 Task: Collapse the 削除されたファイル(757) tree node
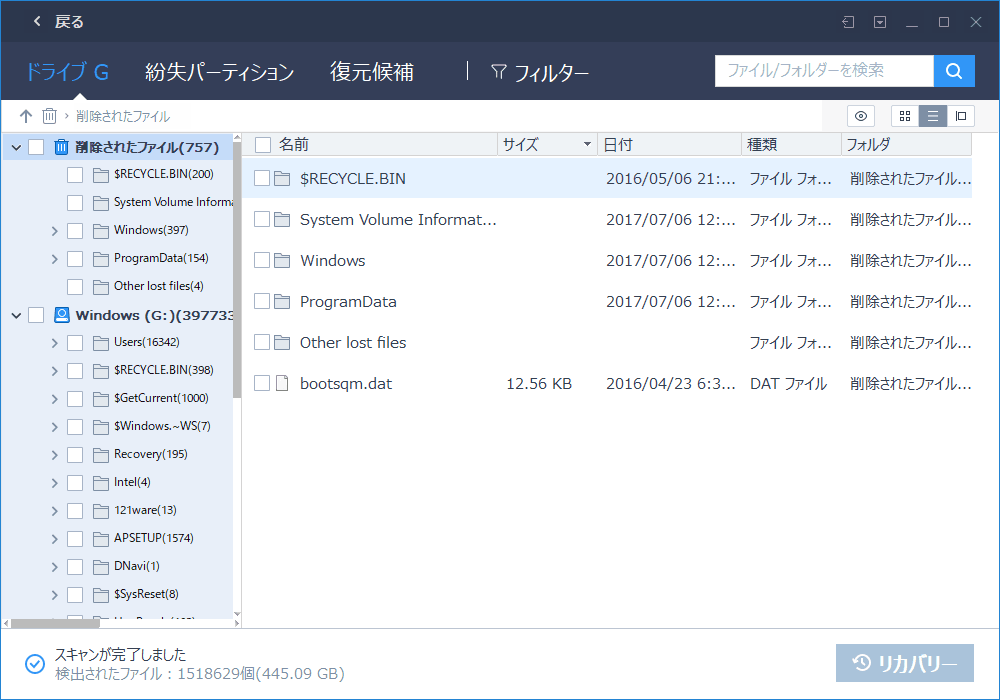pos(16,148)
